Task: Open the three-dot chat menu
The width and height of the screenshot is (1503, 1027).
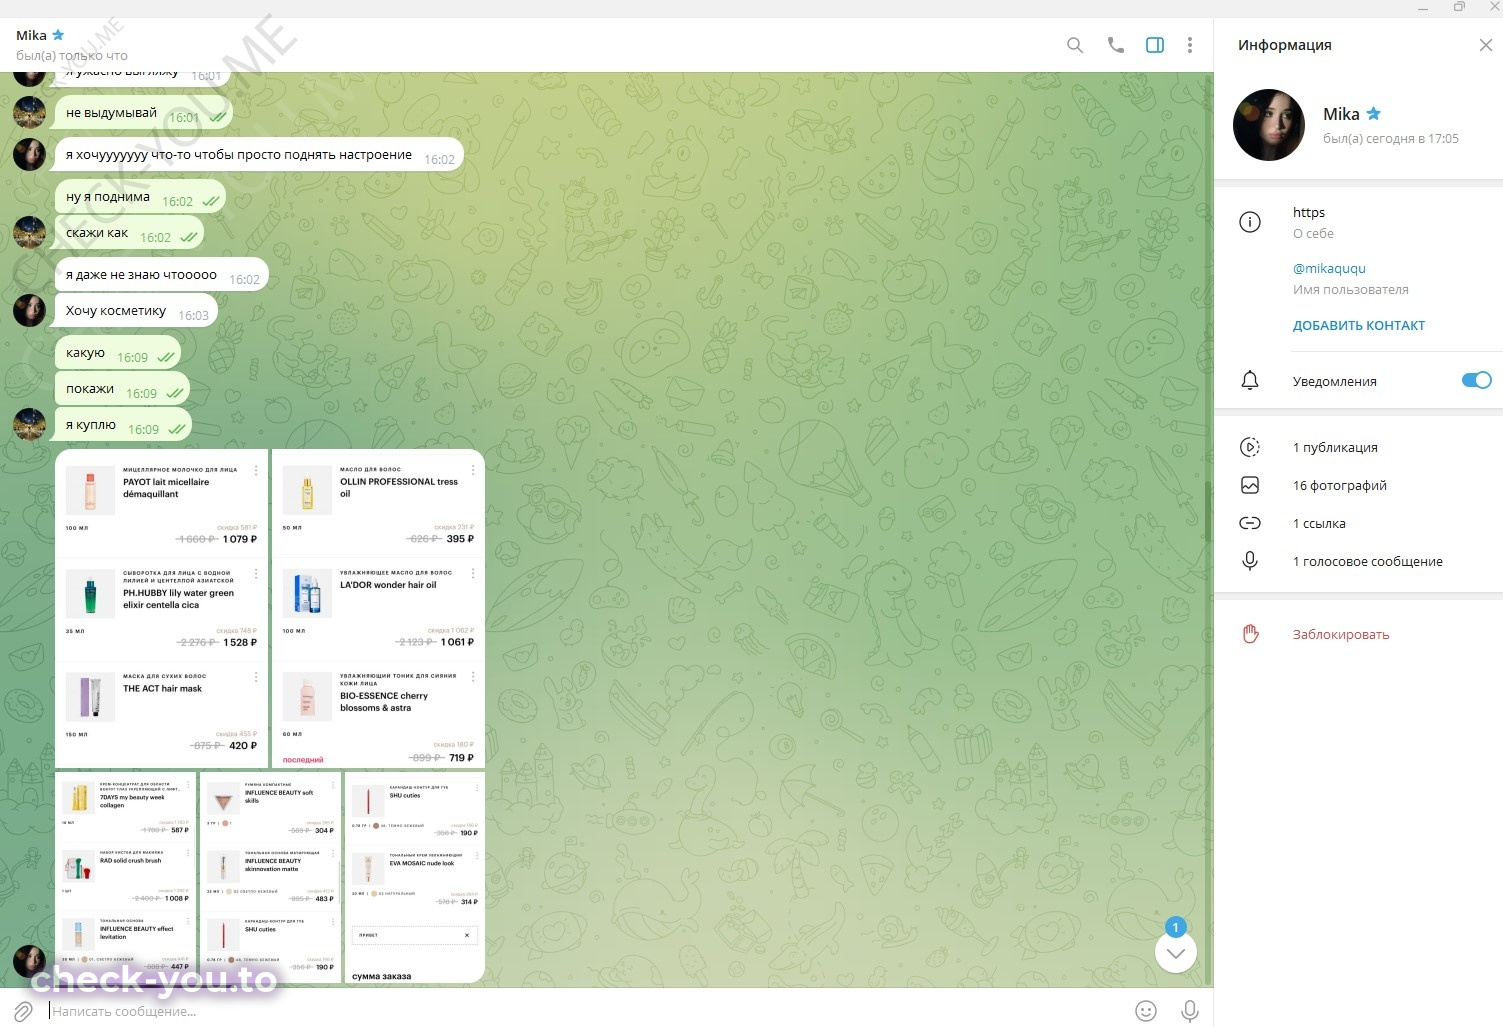Action: click(1190, 45)
